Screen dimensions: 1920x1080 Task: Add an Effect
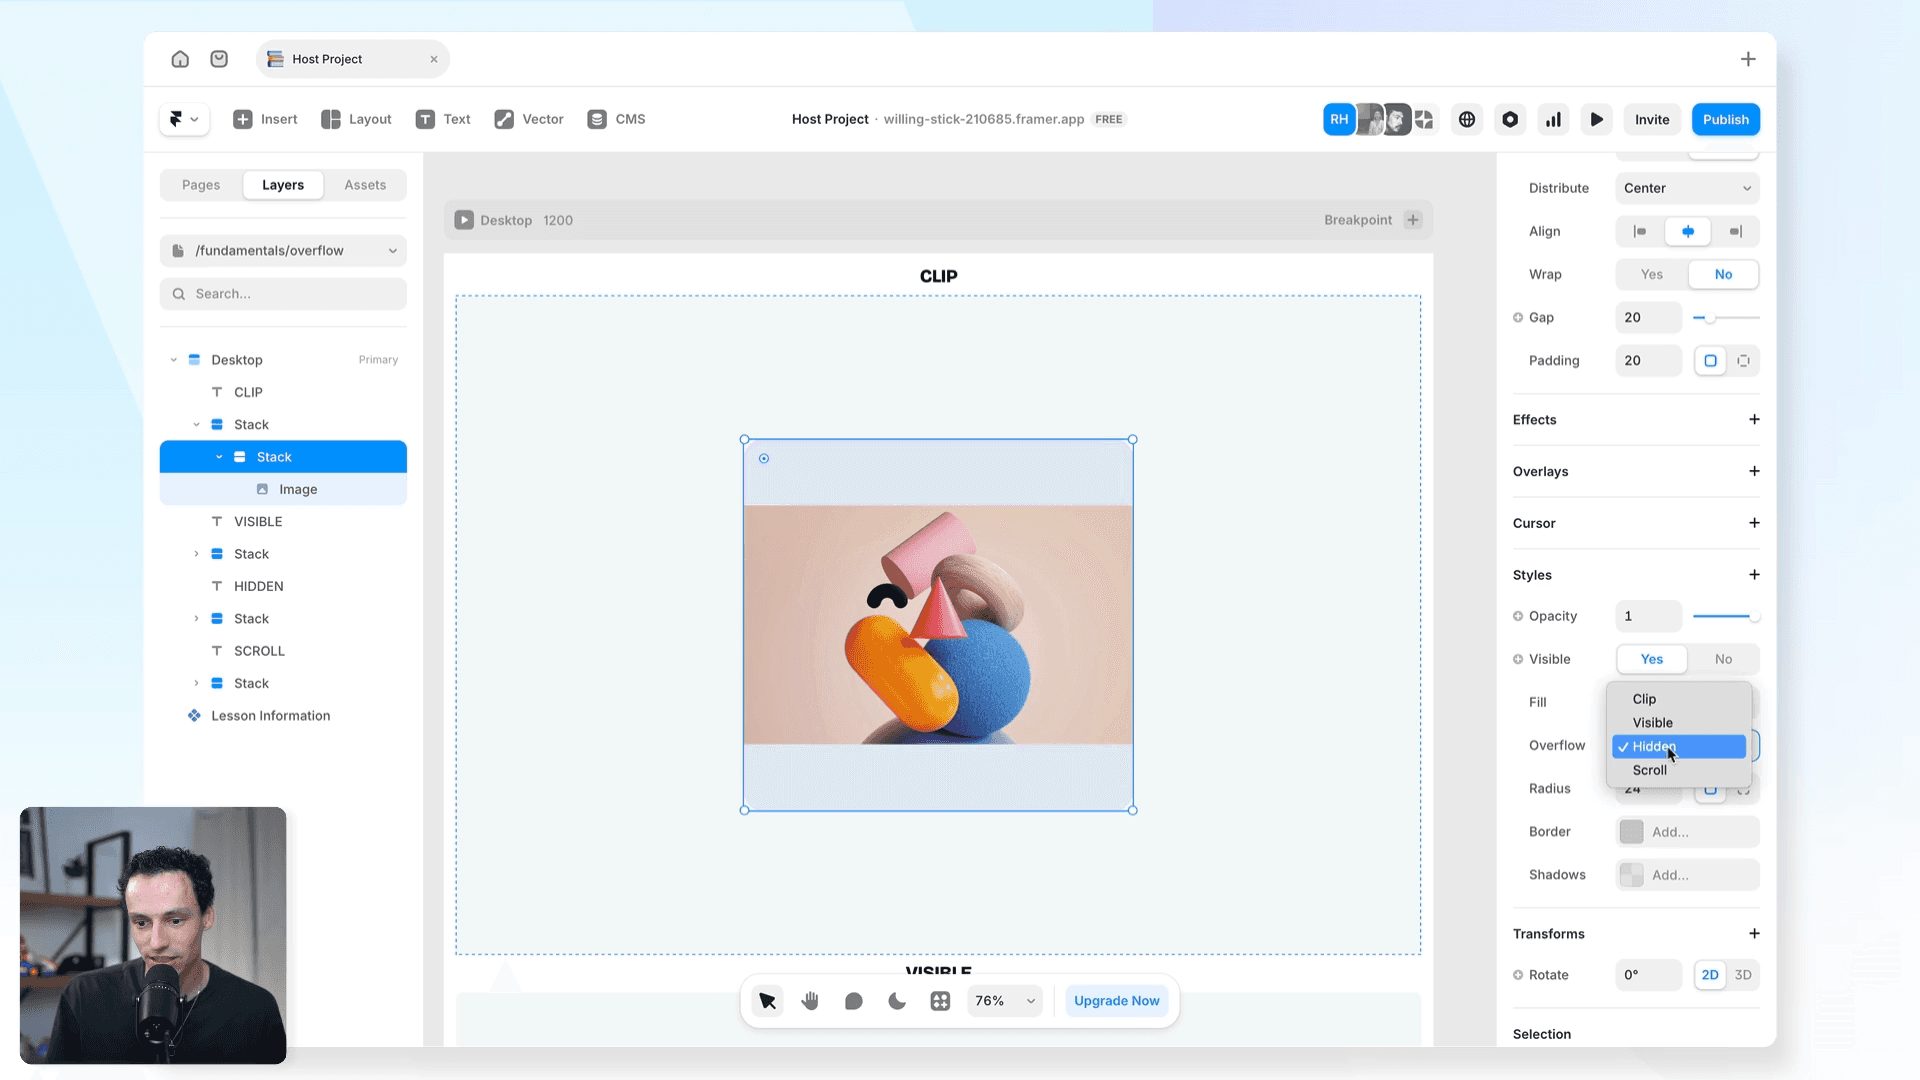pos(1754,420)
